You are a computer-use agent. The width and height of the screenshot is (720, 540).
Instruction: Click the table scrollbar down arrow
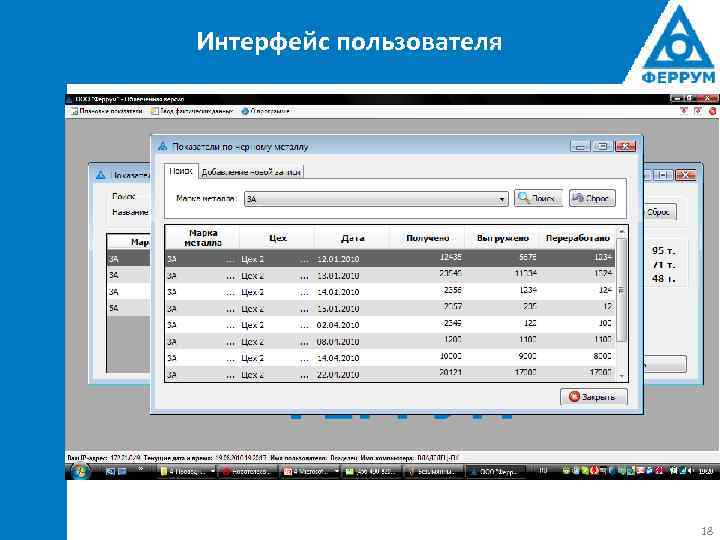tap(621, 376)
